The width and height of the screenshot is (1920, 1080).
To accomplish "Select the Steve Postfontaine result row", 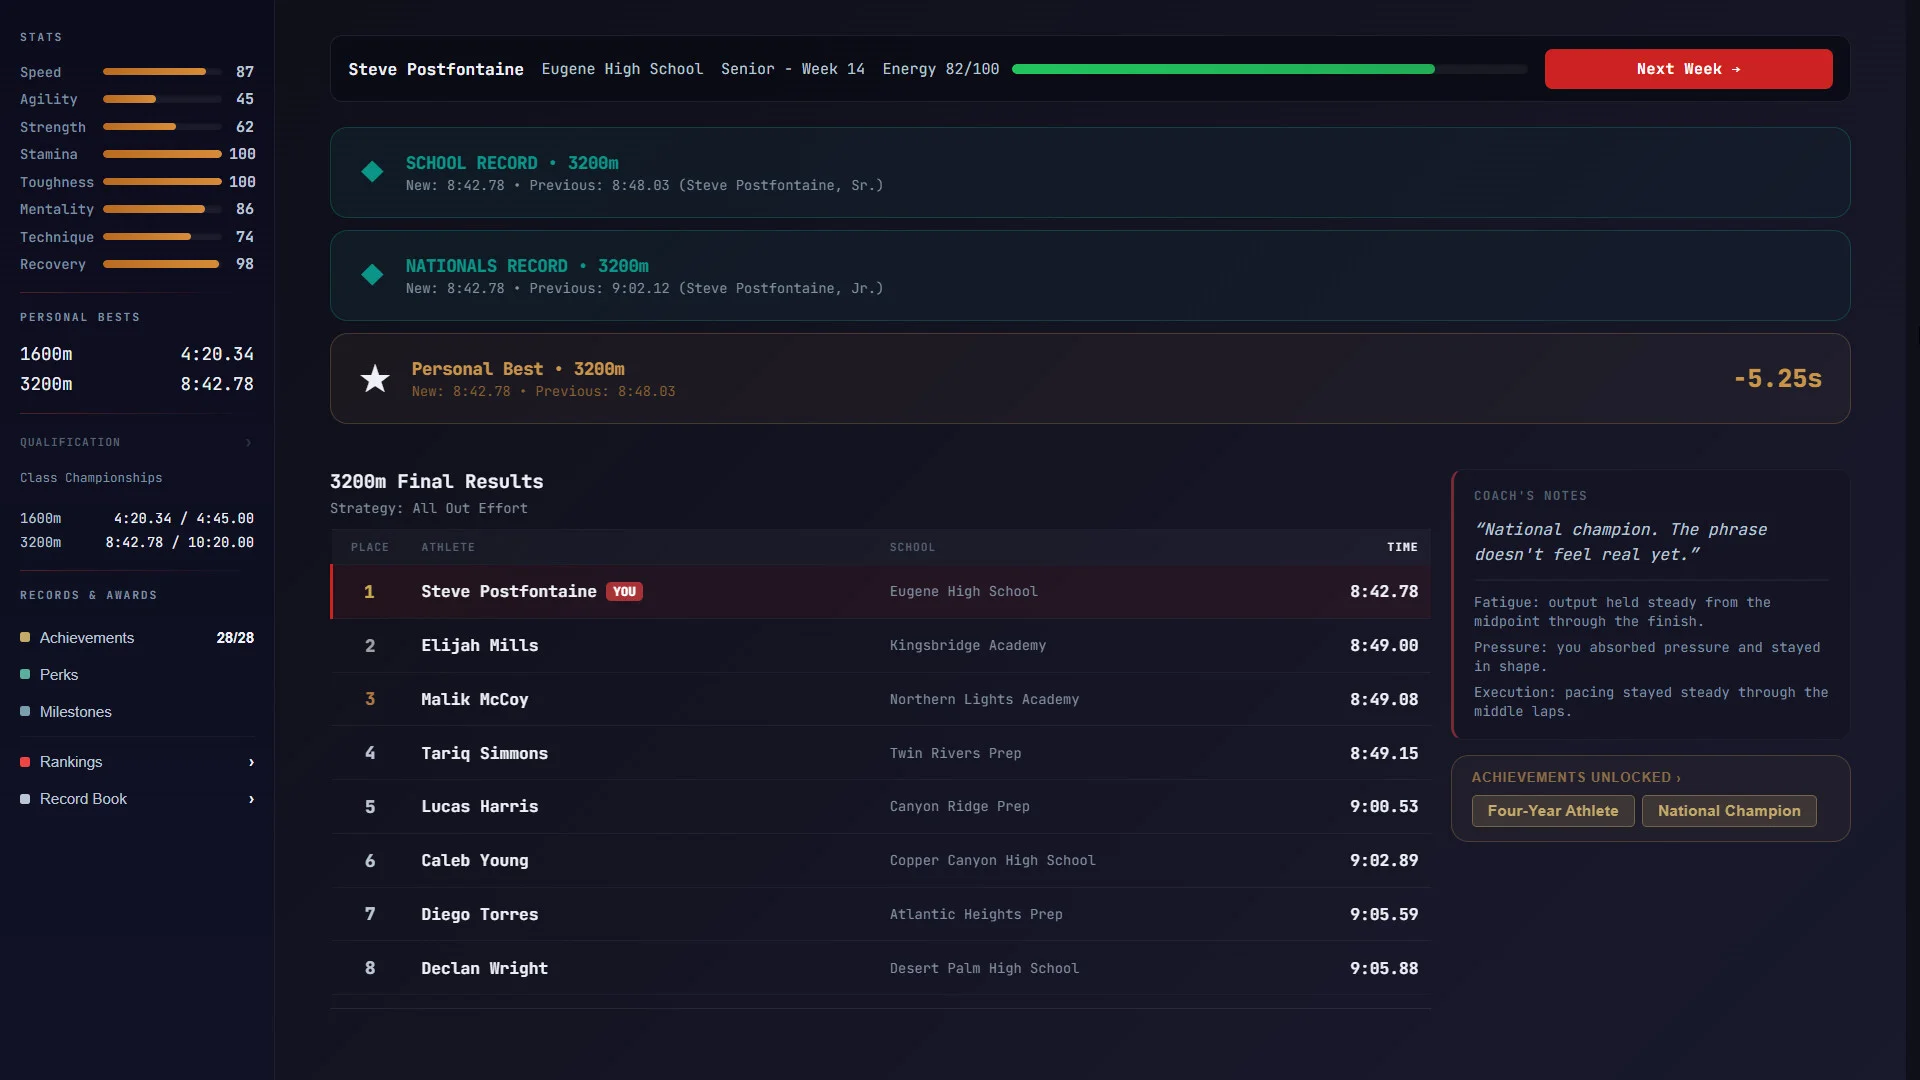I will pos(880,592).
